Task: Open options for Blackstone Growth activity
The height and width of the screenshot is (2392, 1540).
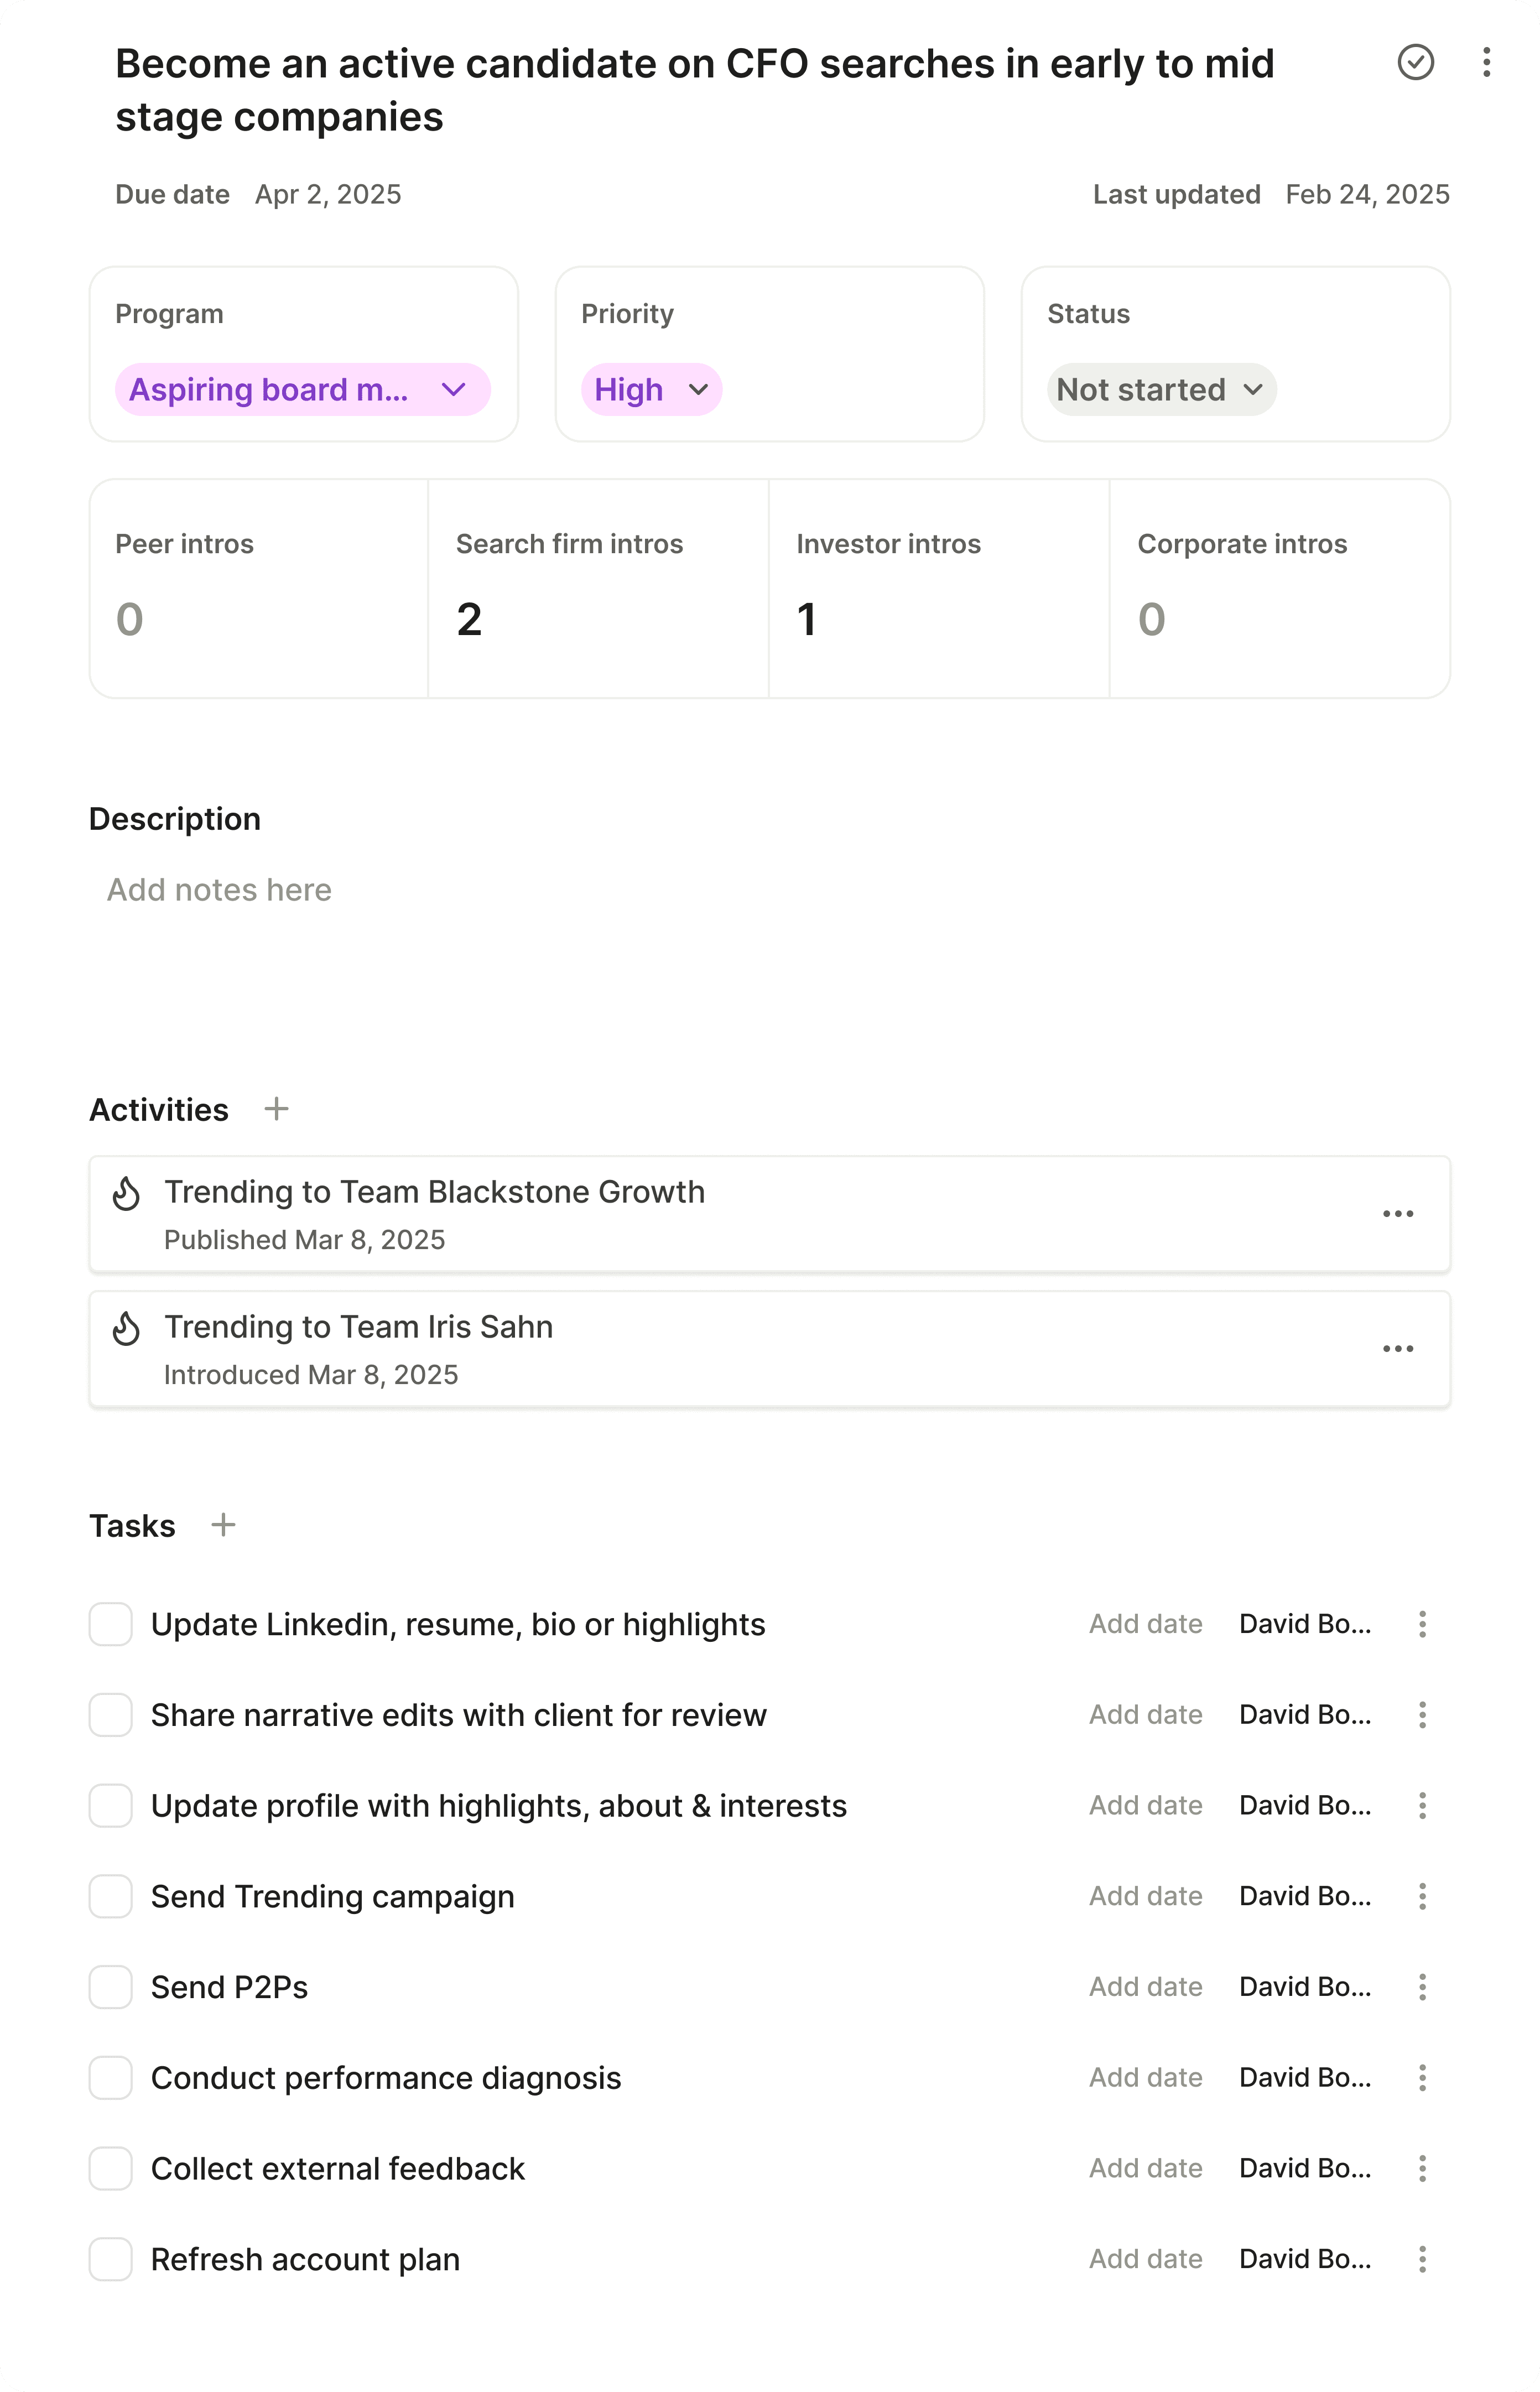Action: click(x=1397, y=1214)
